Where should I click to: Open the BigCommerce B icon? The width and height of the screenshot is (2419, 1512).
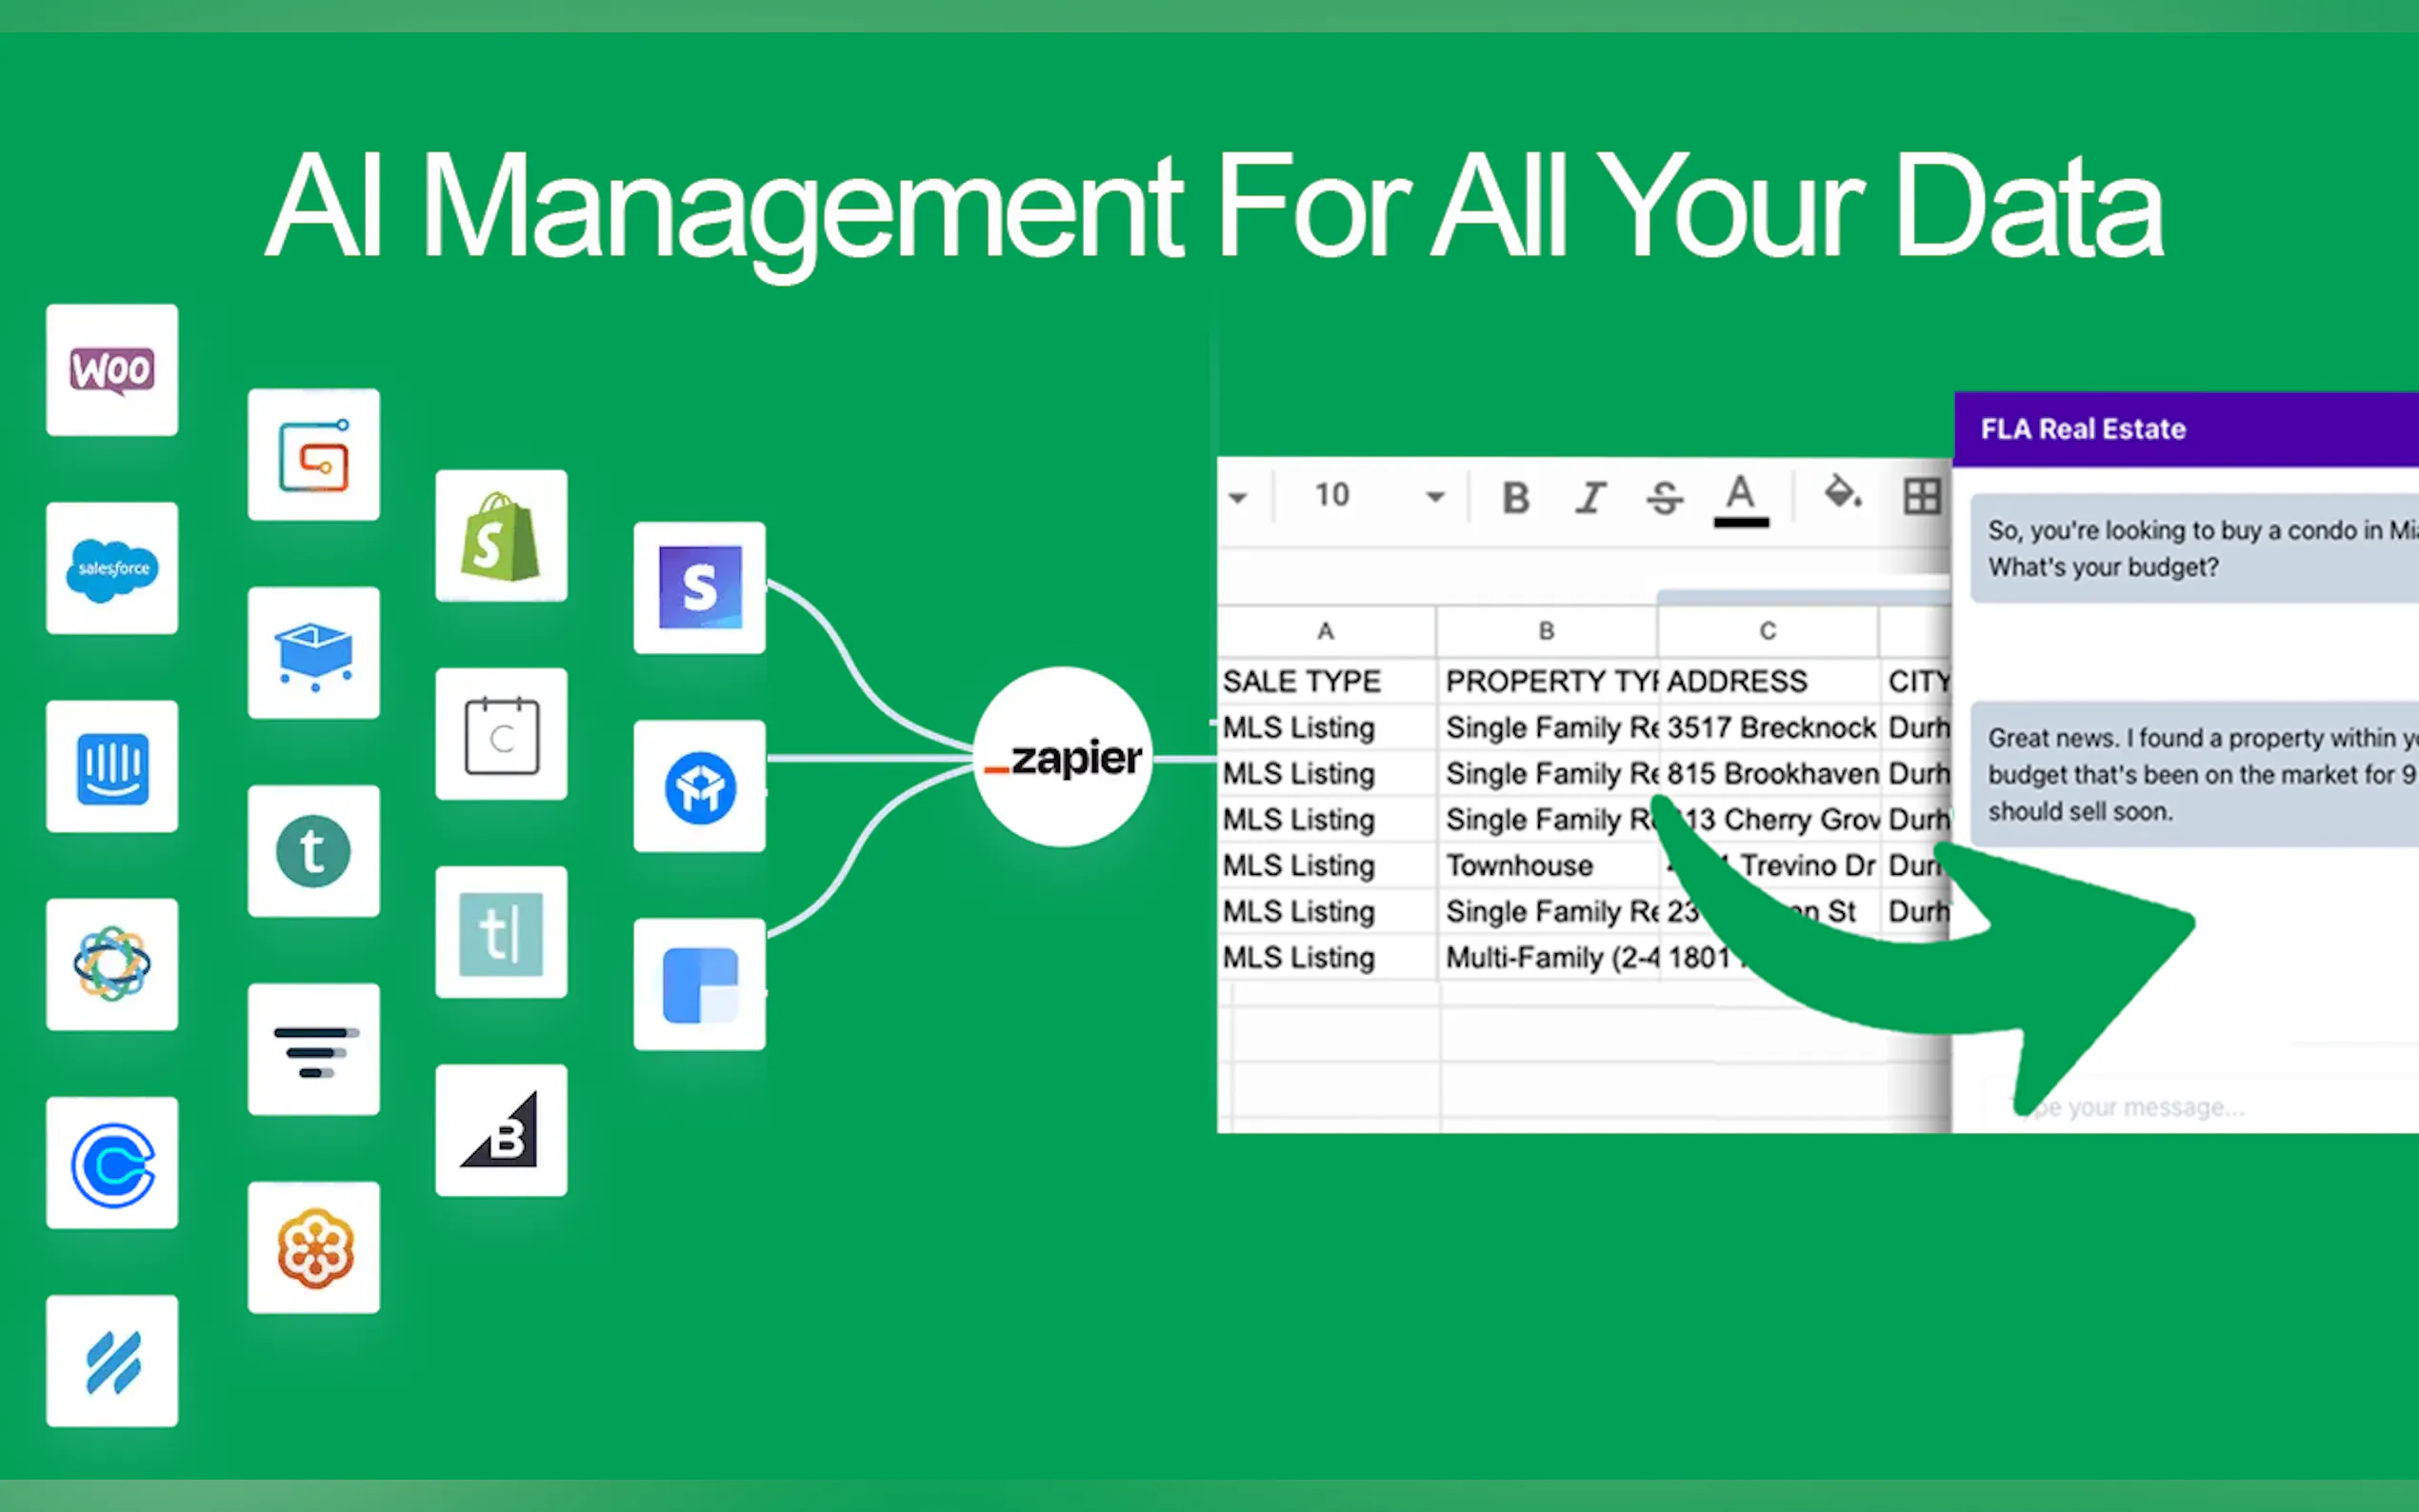pos(501,1130)
